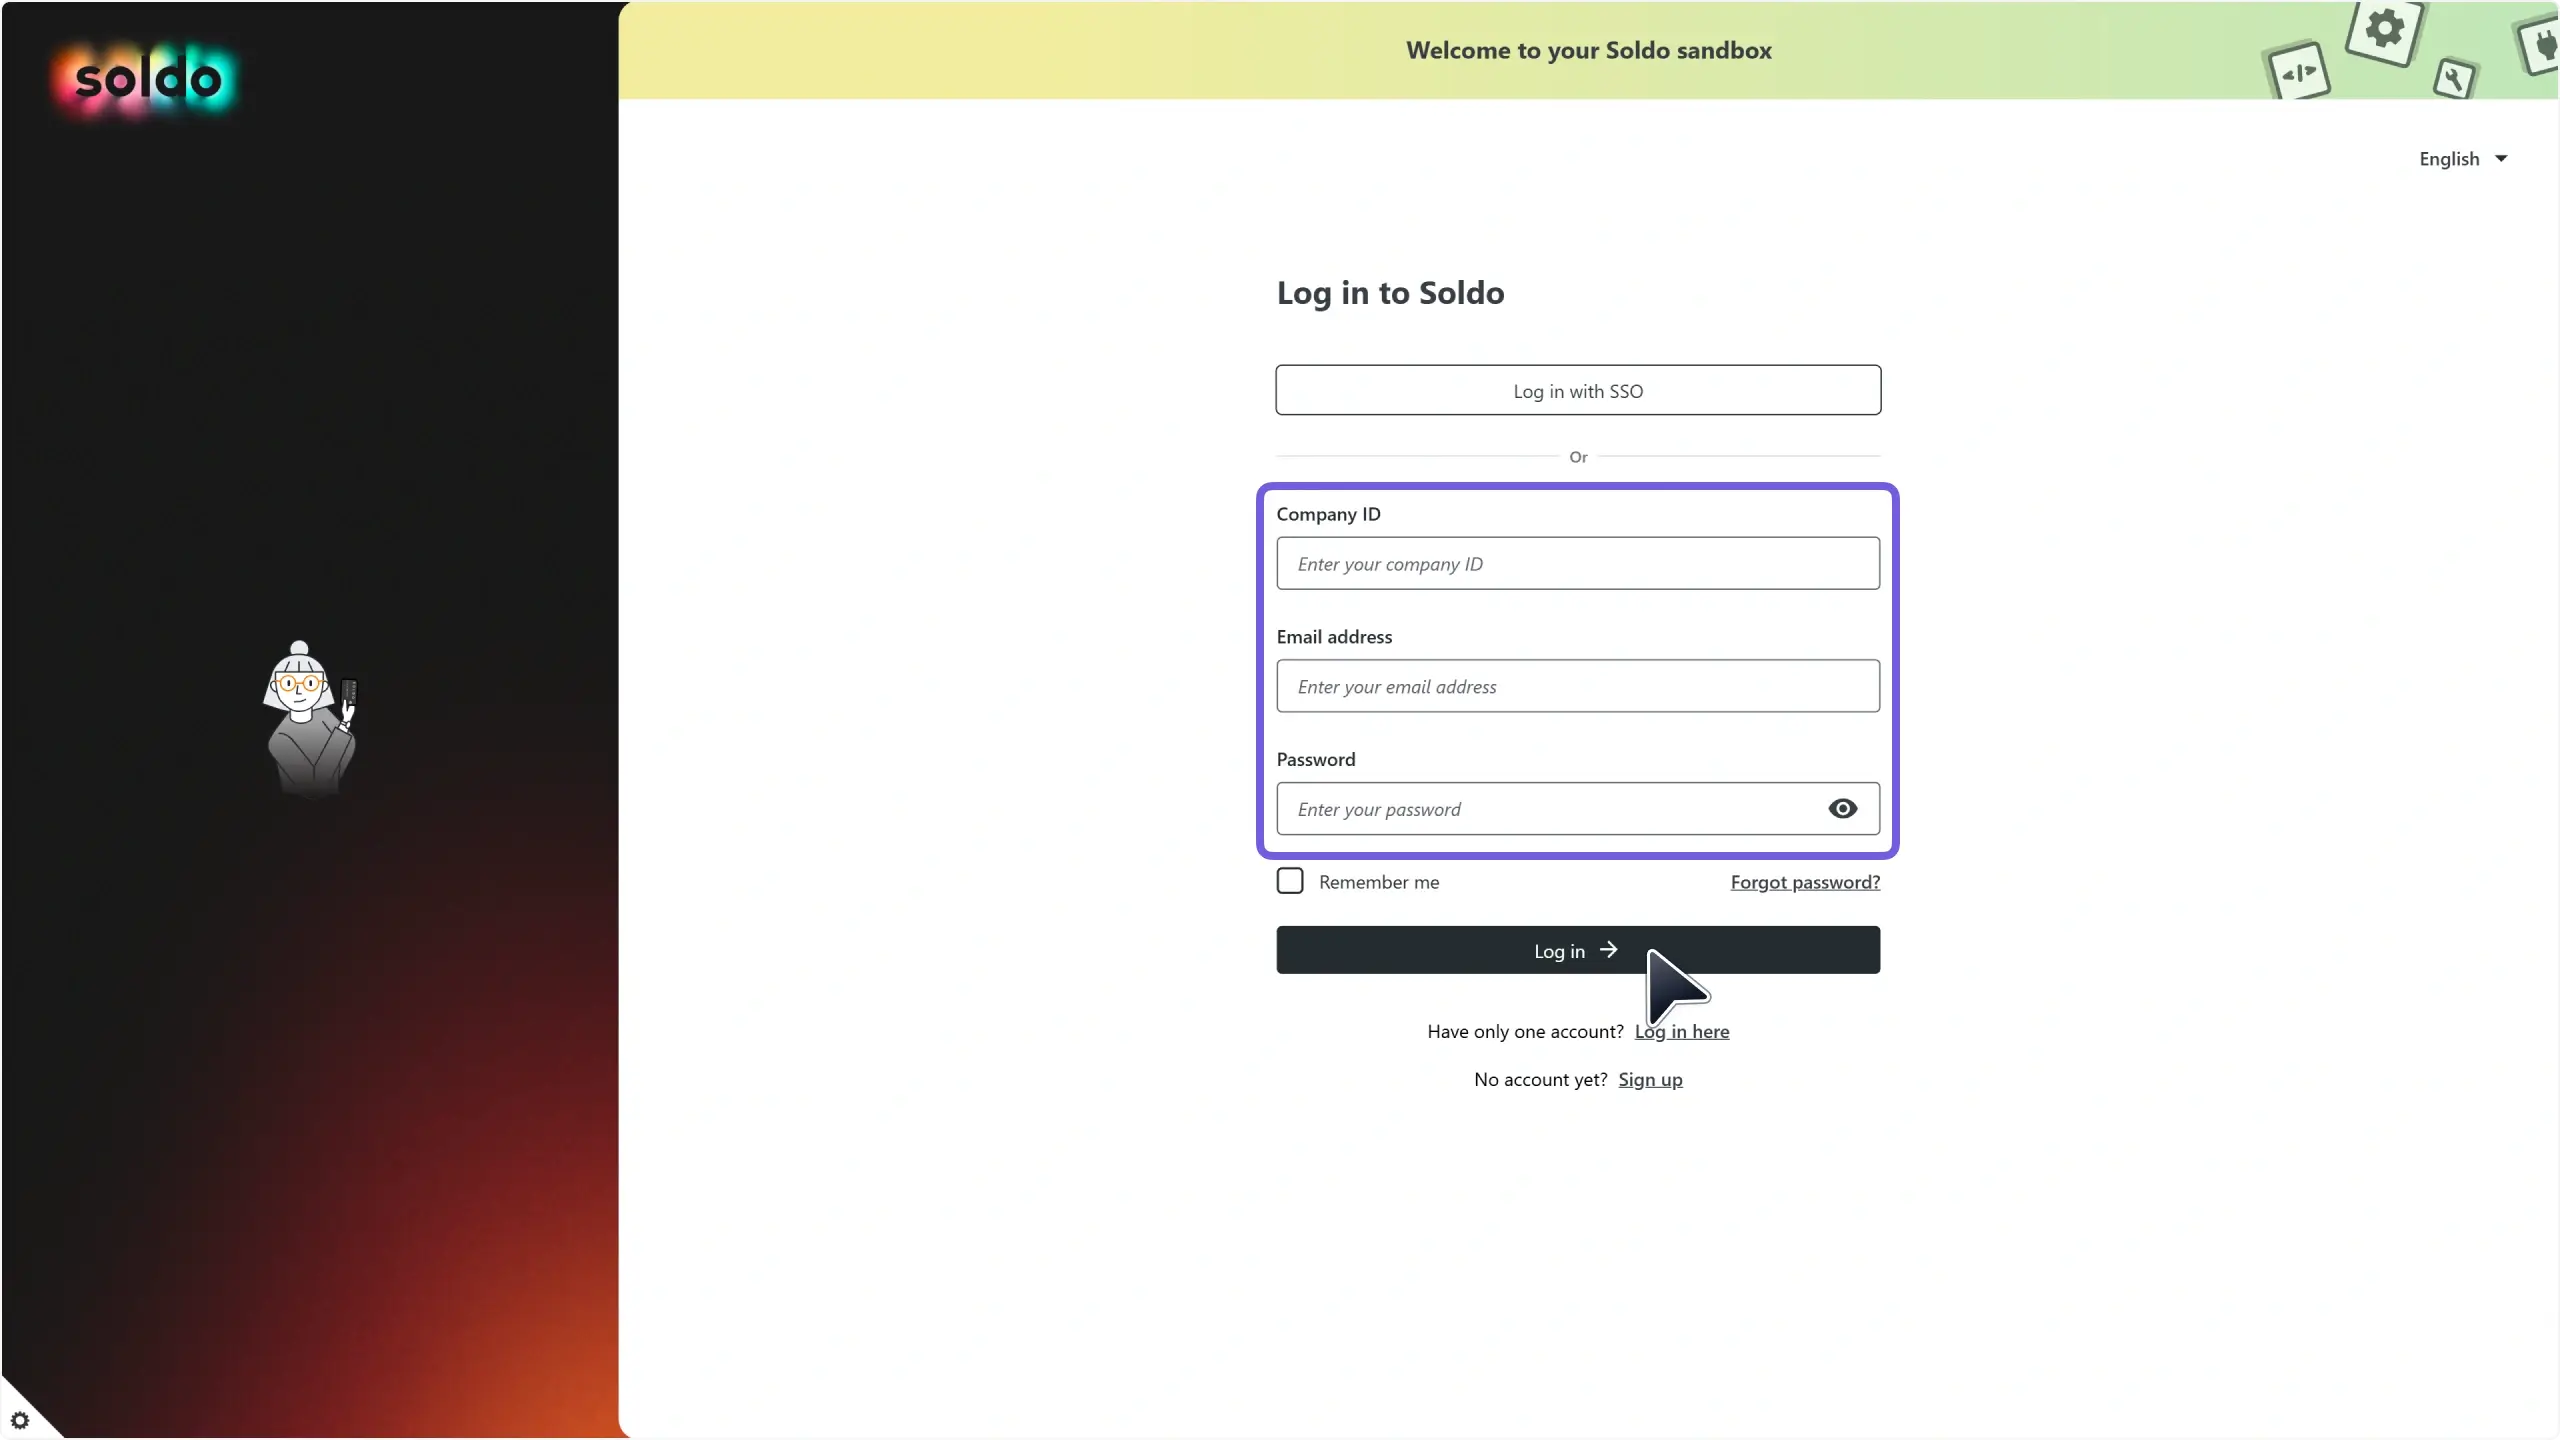Click the Log in button
This screenshot has height=1440, width=2560.
tap(1560, 950)
